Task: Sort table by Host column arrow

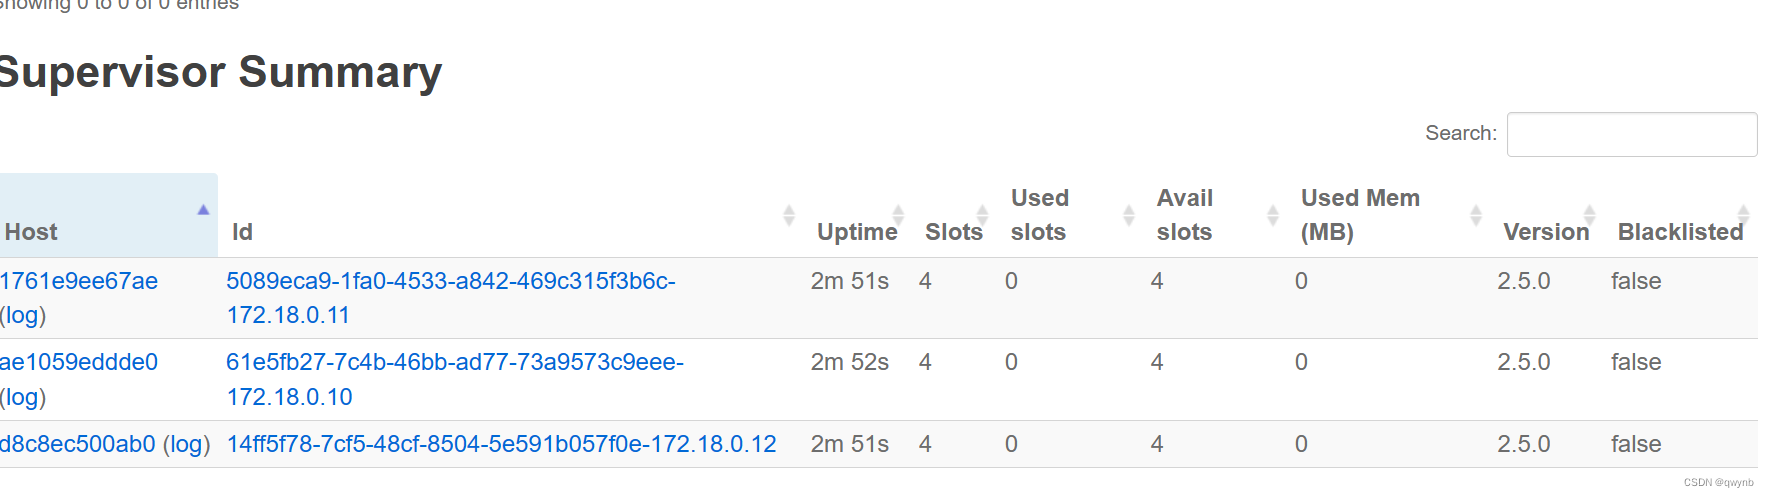Action: pyautogui.click(x=203, y=210)
